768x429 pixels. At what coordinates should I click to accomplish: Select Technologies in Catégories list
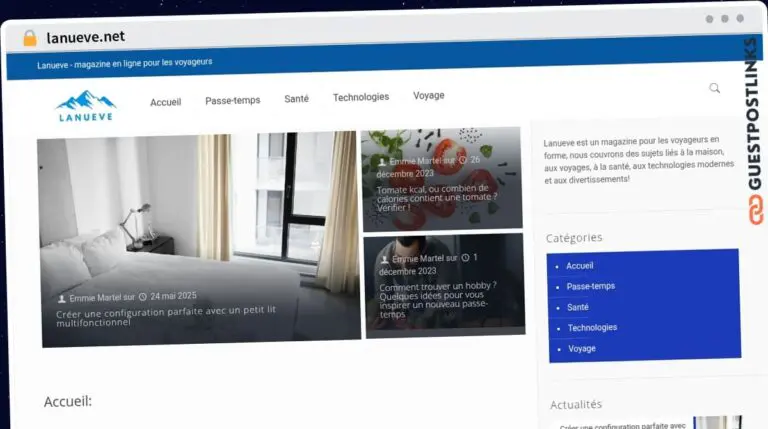[592, 327]
